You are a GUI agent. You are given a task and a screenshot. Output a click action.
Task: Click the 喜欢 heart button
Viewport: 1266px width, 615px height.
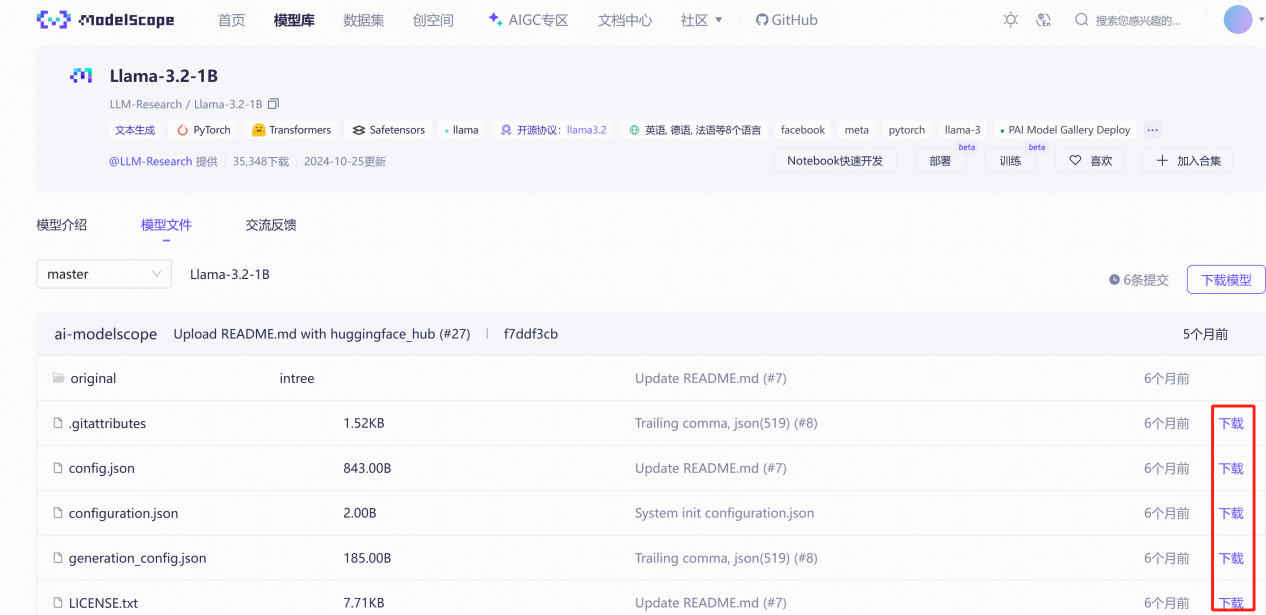(1090, 160)
